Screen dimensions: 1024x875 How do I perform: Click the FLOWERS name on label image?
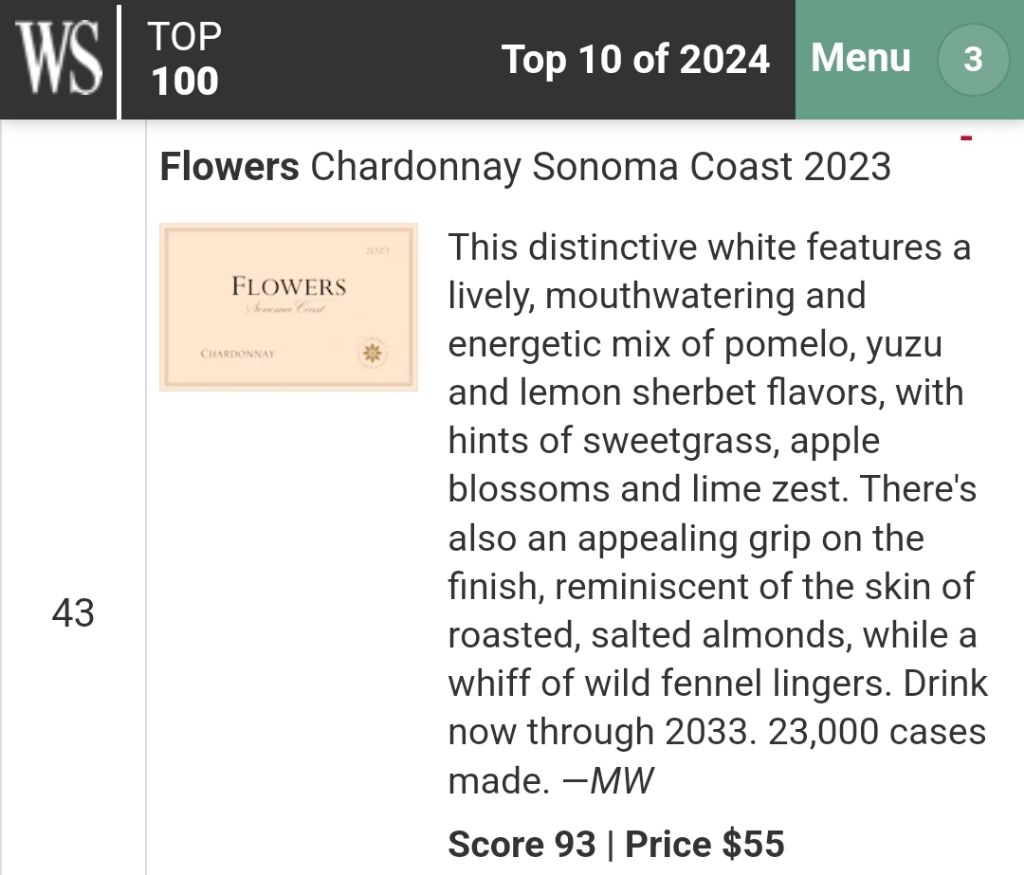[x=288, y=287]
